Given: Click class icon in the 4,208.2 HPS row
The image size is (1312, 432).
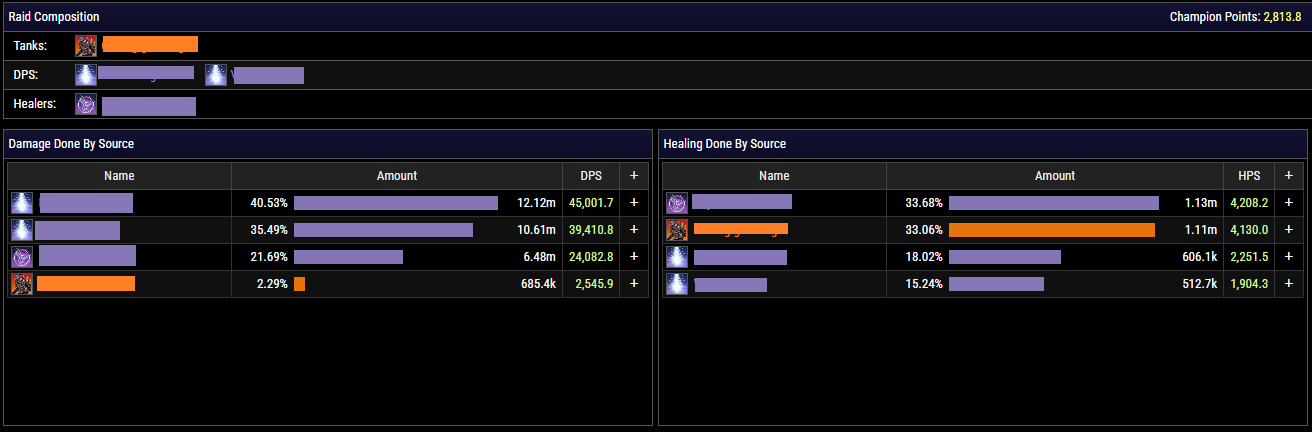Looking at the screenshot, I should tap(676, 203).
